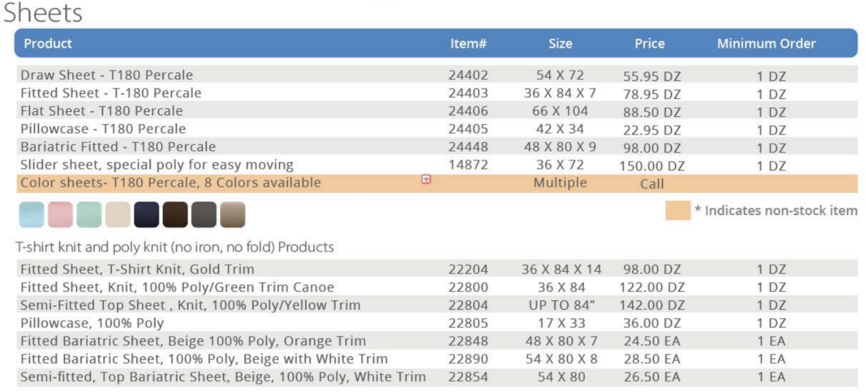Choose the charcoal gray color swatch
The image size is (866, 392).
click(x=204, y=215)
